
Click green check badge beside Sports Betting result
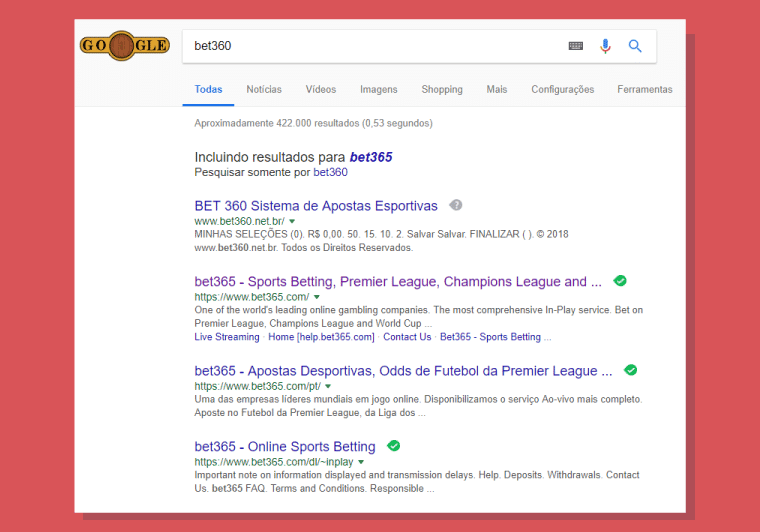[x=620, y=281]
